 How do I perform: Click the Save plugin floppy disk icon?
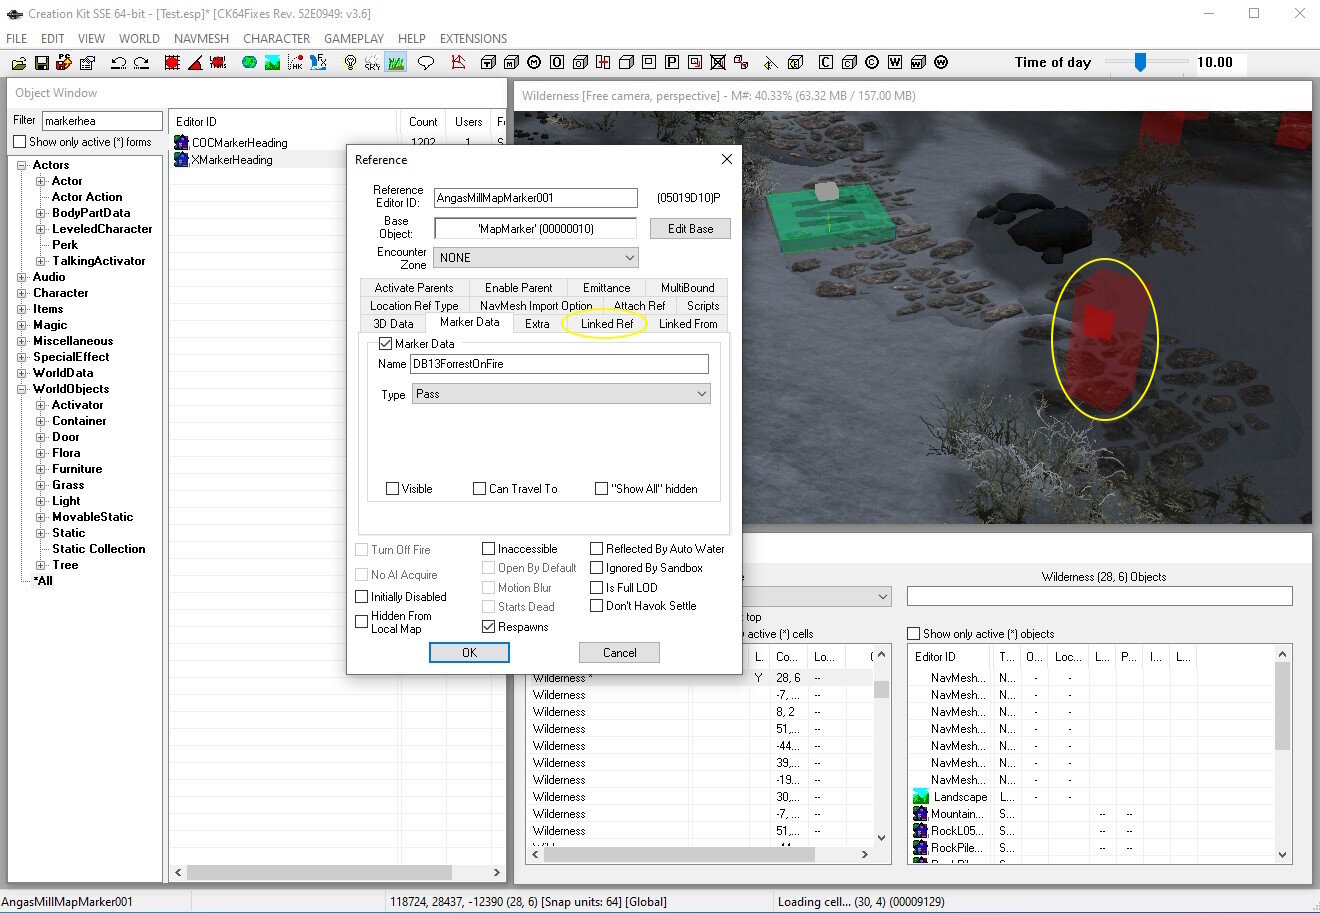41,63
